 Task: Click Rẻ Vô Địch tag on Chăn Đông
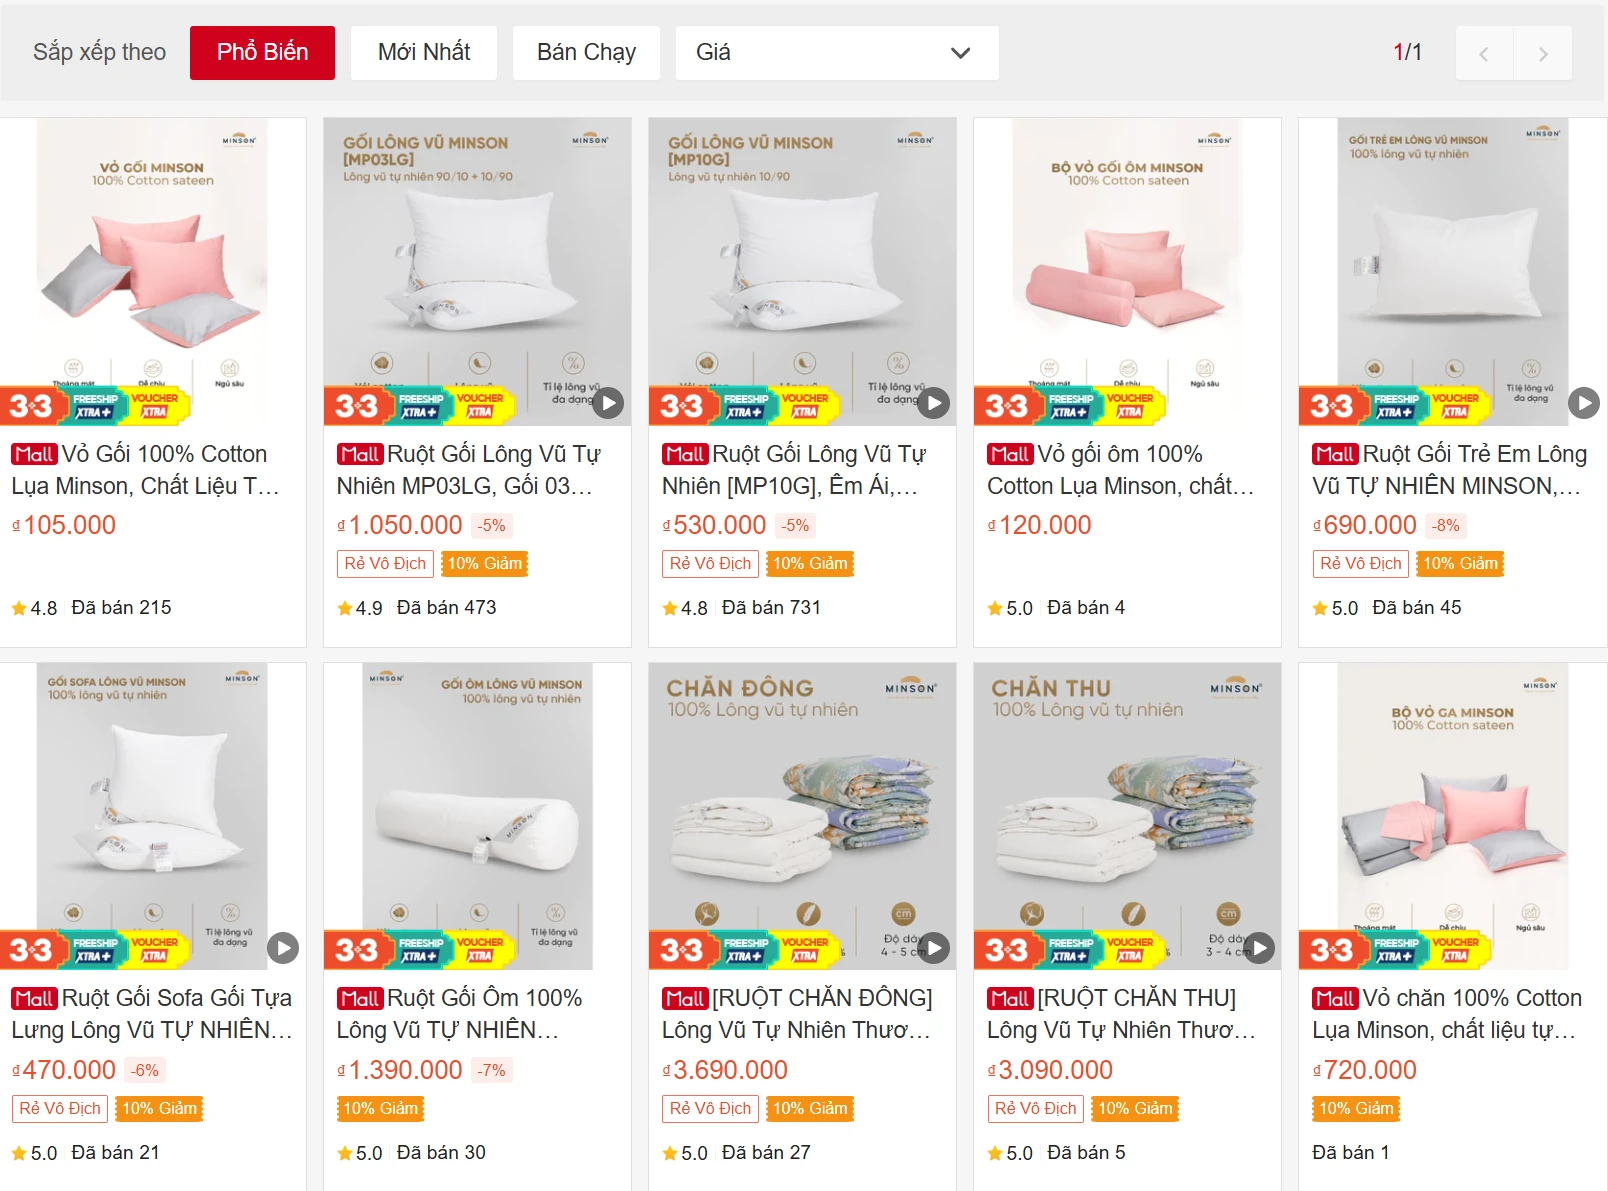710,1108
